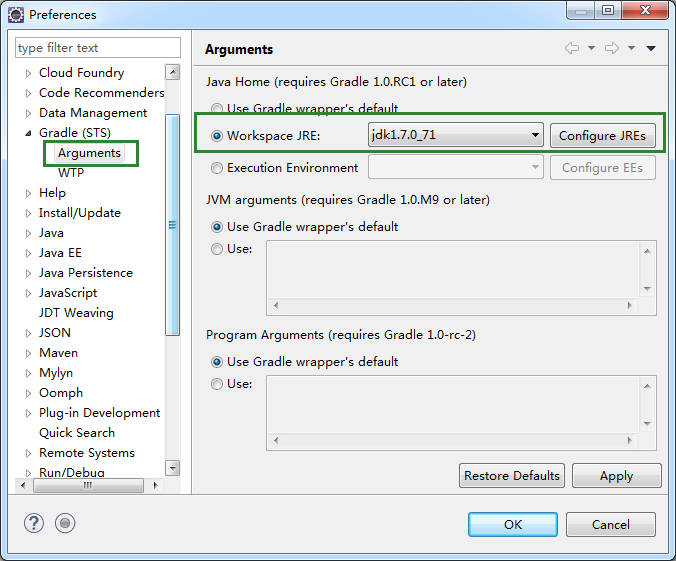
Task: Select the Workspace JRE radio button
Action: click(x=217, y=136)
